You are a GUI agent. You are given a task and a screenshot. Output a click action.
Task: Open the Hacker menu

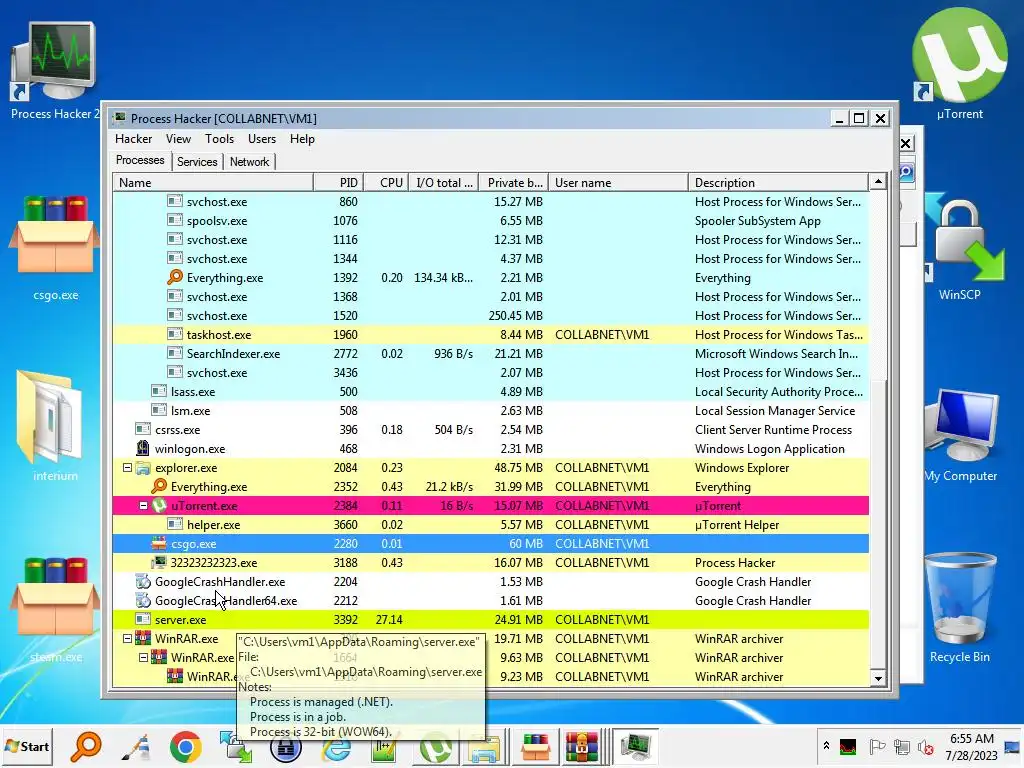pos(133,138)
